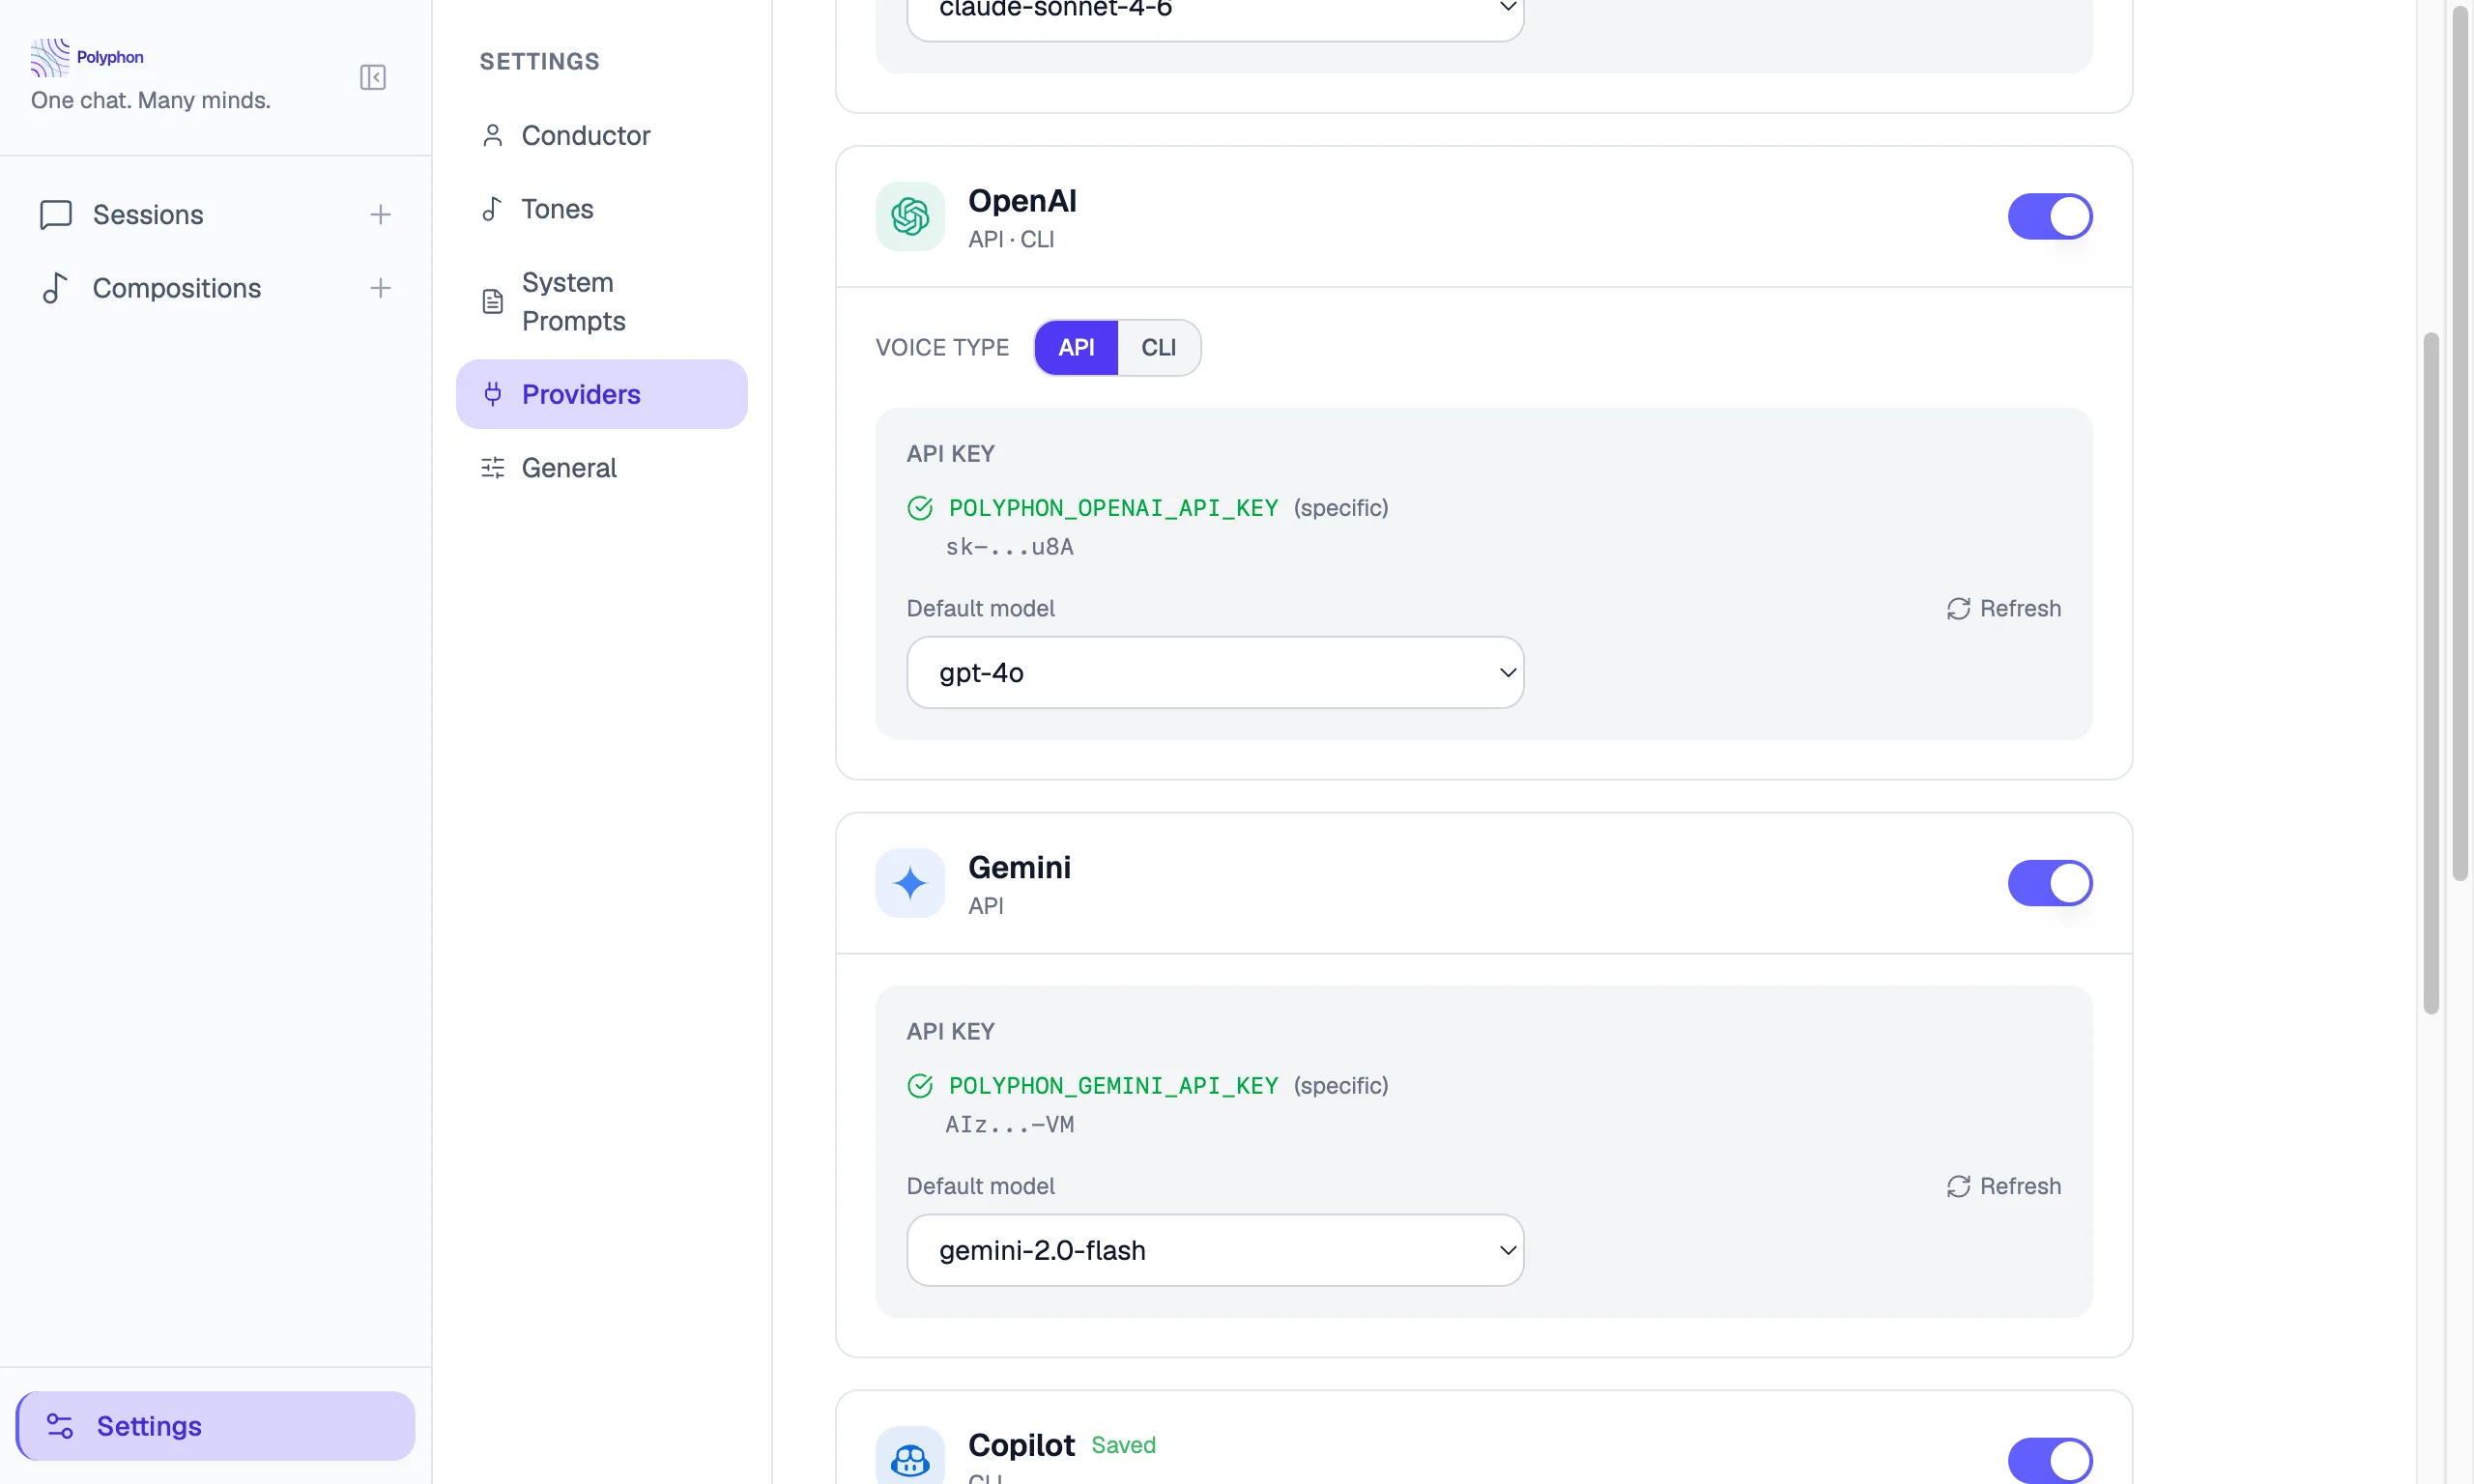
Task: Click the Gemini sparkle icon
Action: (909, 882)
